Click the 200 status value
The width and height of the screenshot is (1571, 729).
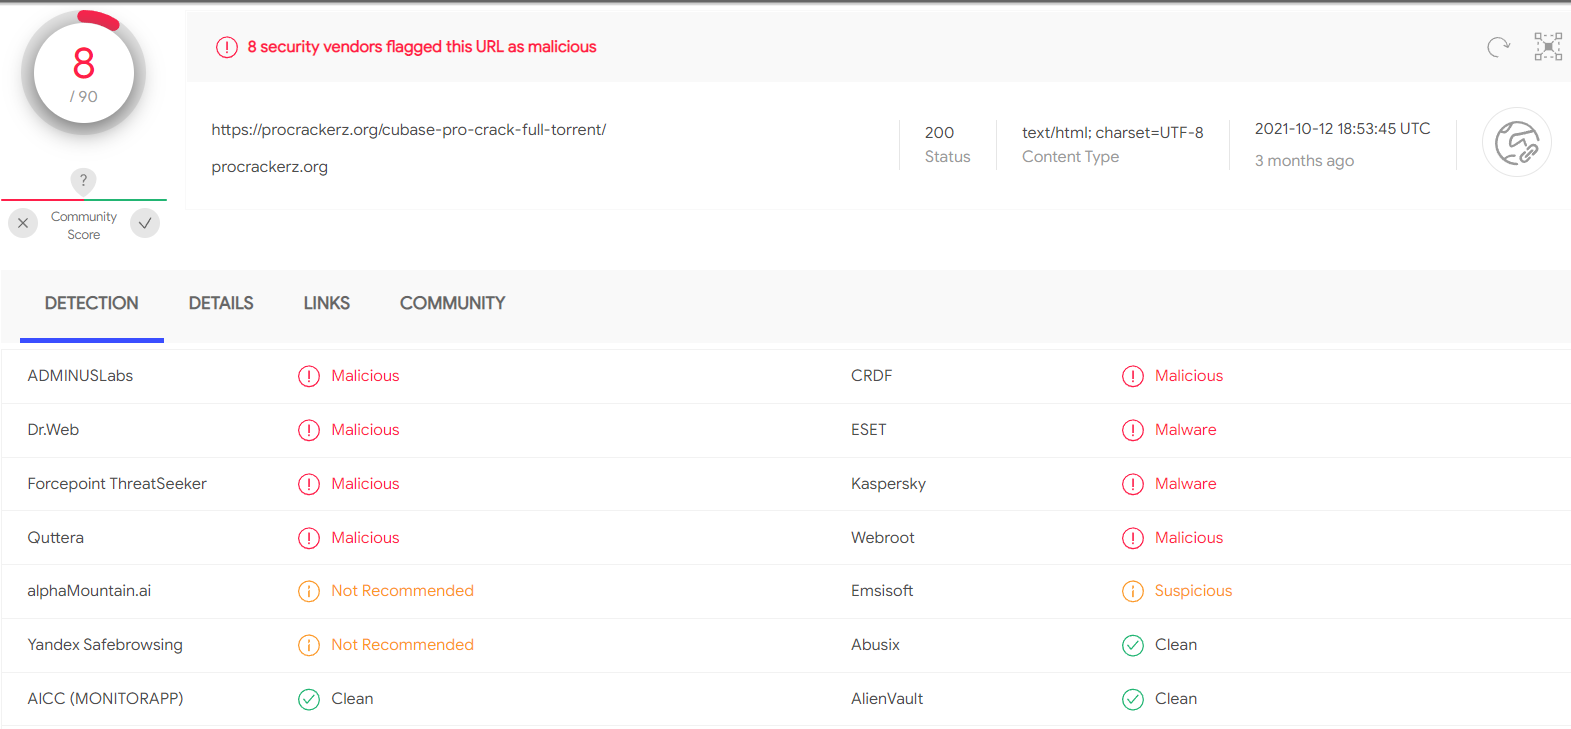(939, 133)
